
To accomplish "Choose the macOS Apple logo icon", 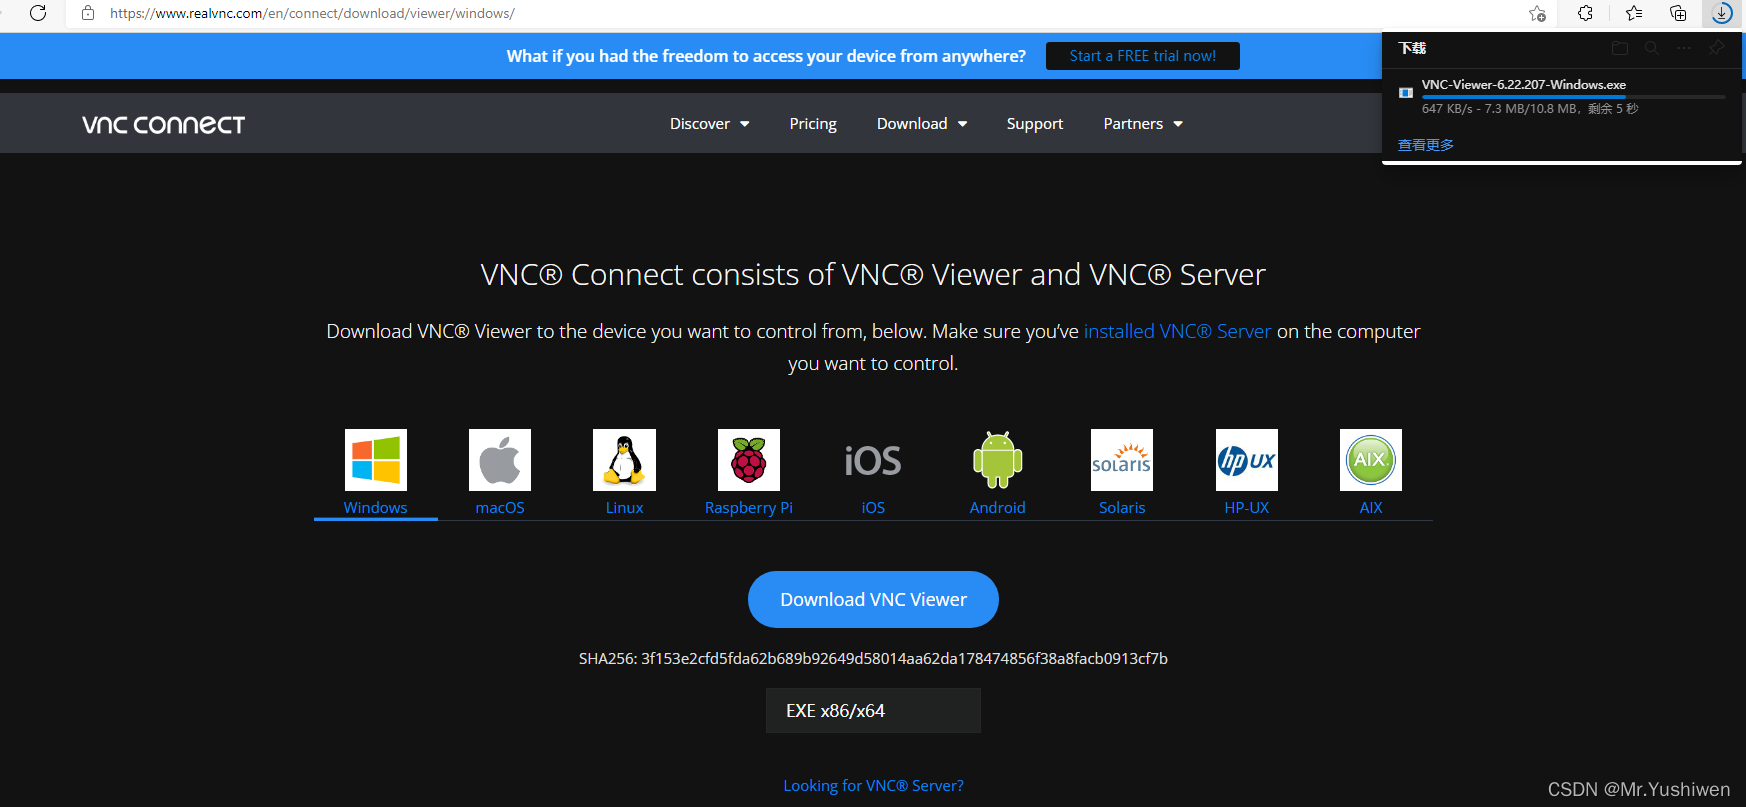I will tap(500, 460).
